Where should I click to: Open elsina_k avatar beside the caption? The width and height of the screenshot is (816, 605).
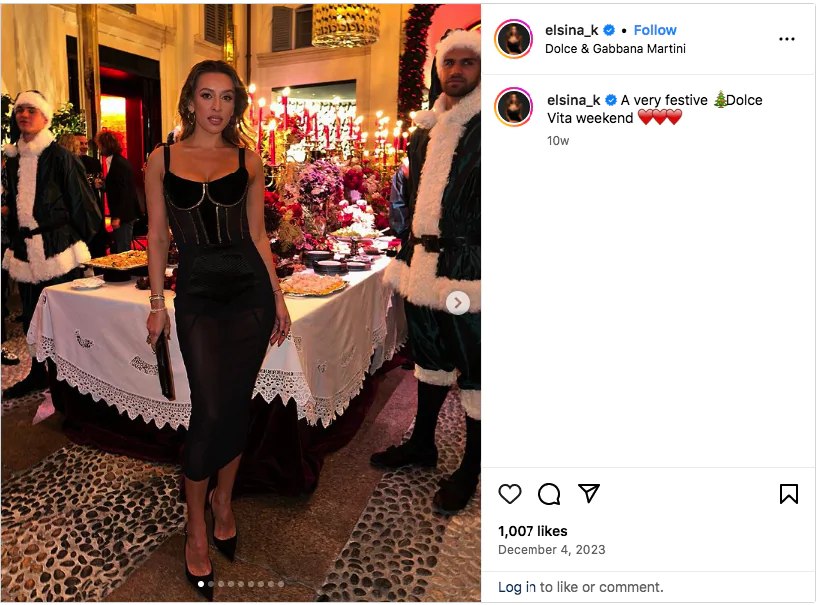click(514, 107)
